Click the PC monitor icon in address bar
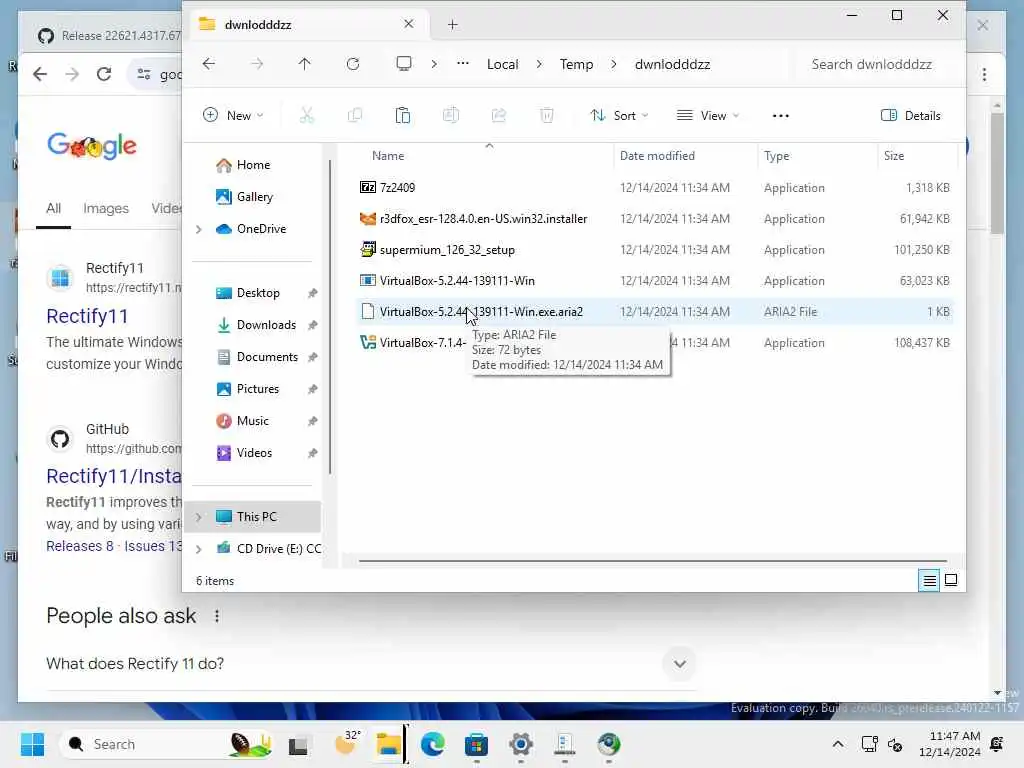 tap(404, 64)
